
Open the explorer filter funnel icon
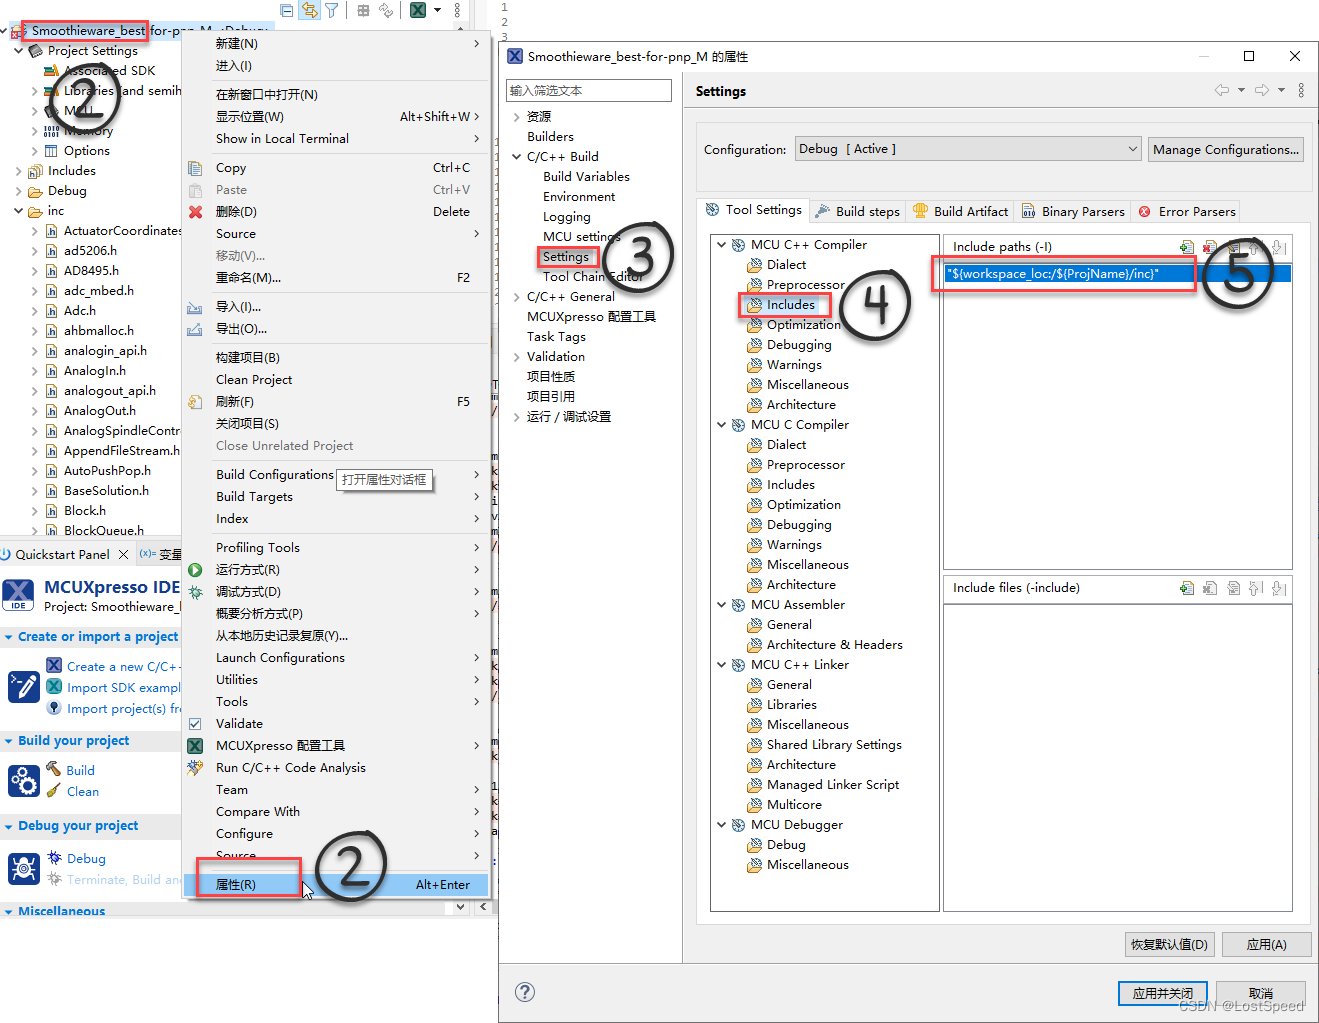click(332, 10)
